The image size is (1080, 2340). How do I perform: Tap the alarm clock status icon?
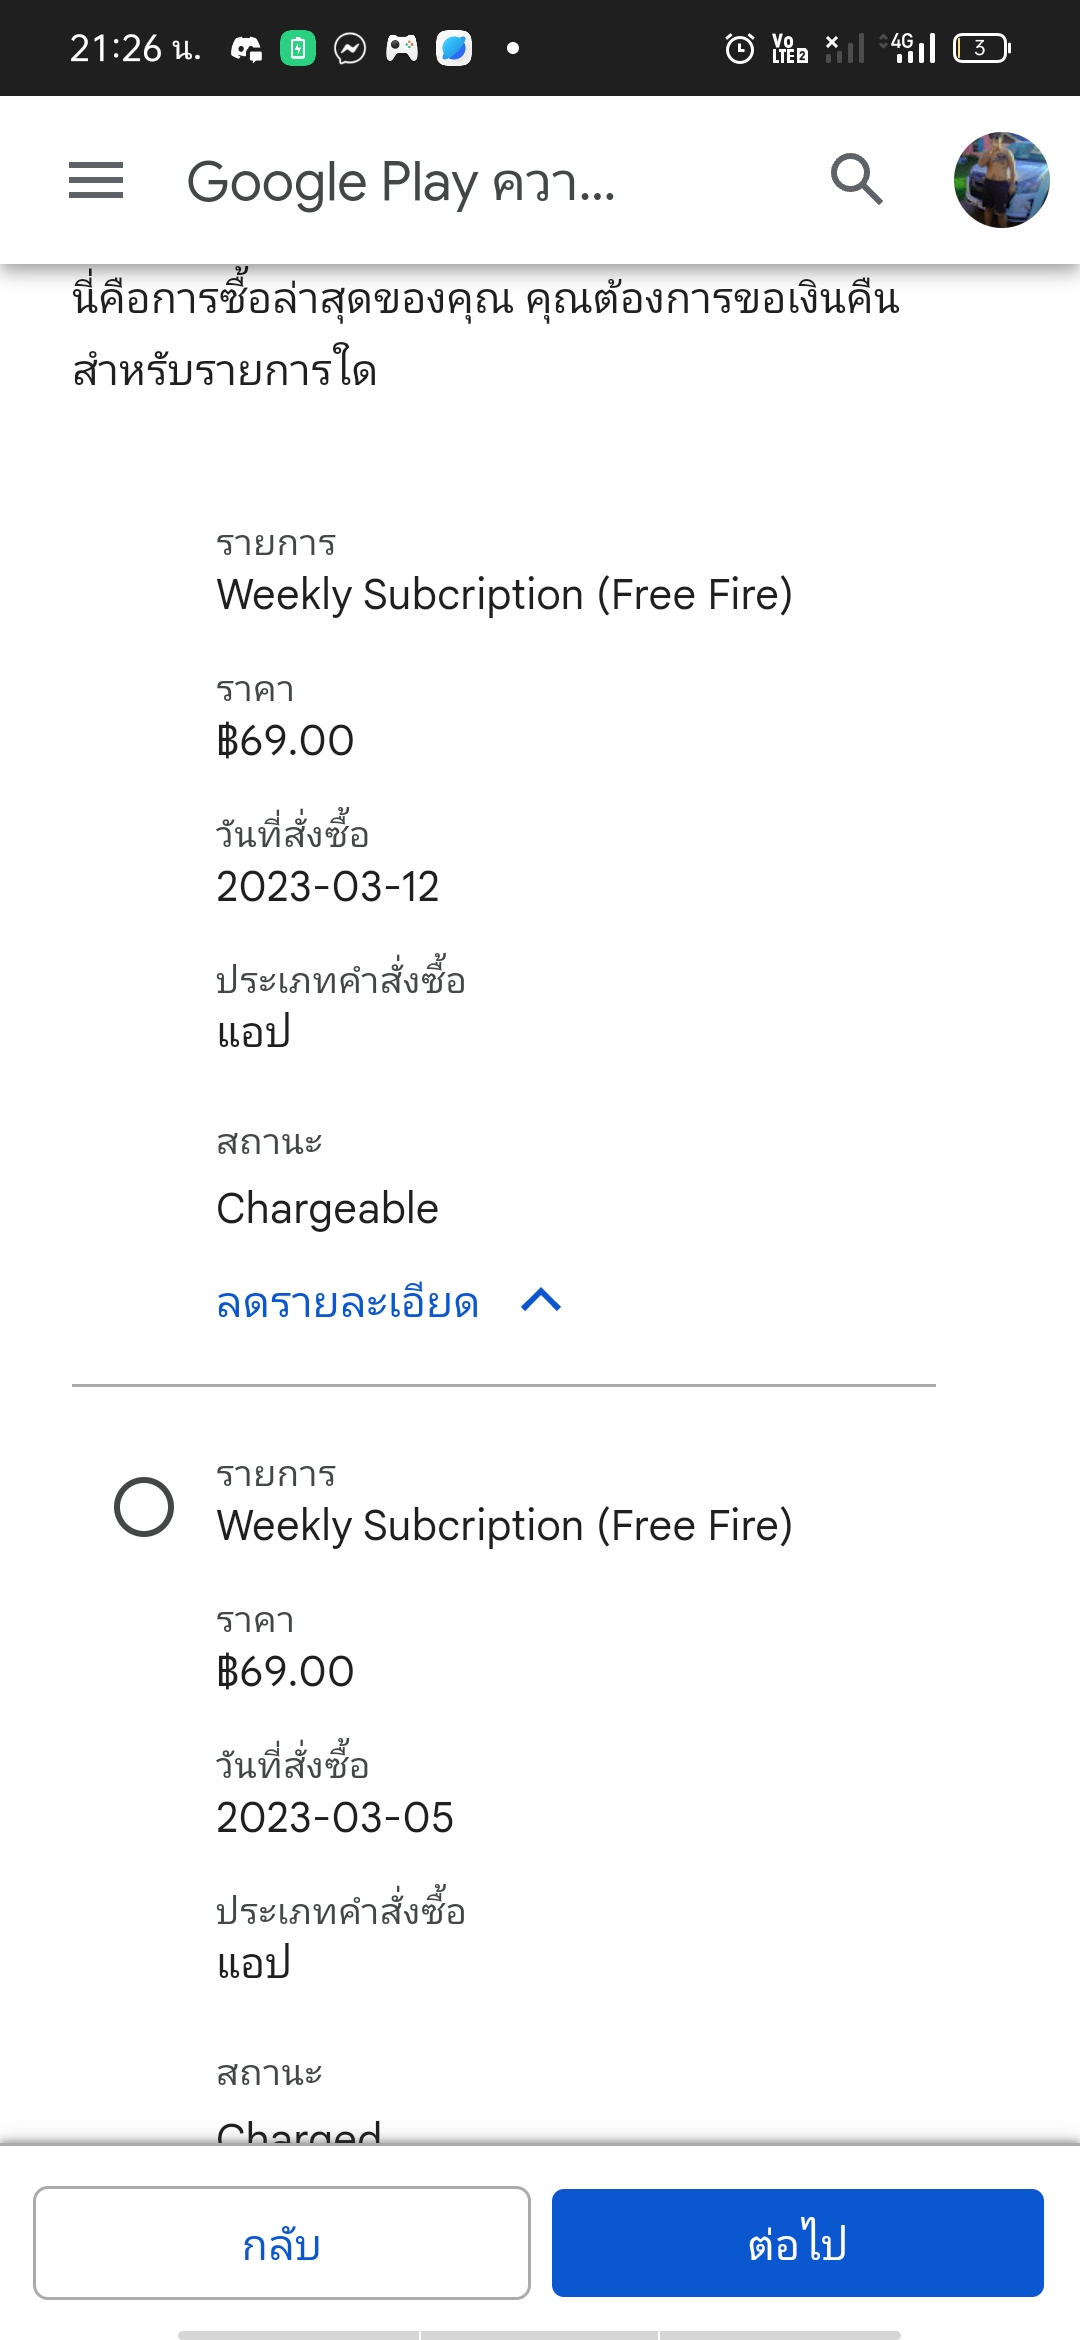click(x=739, y=48)
